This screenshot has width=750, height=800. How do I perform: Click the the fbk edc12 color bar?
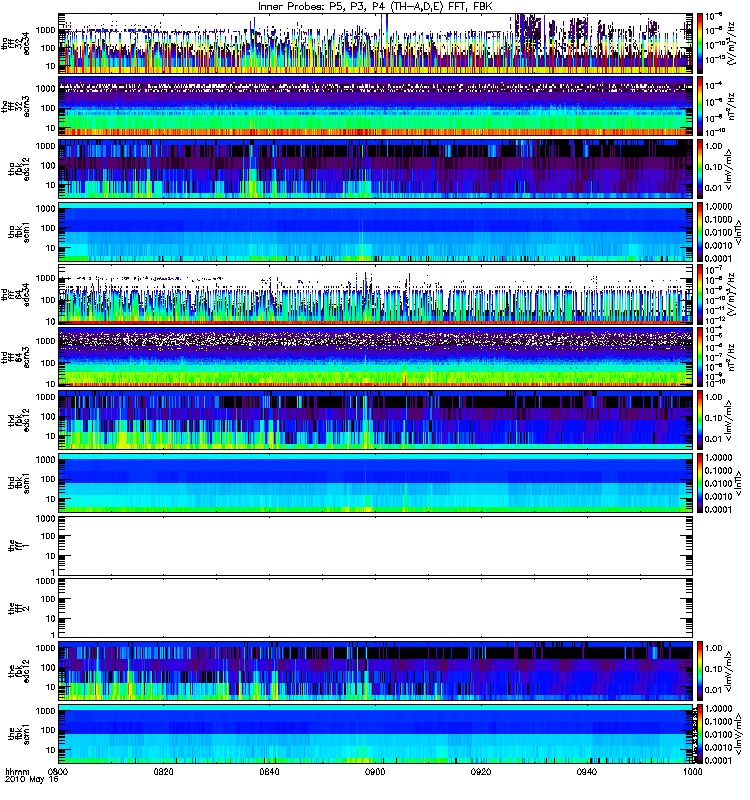point(700,671)
